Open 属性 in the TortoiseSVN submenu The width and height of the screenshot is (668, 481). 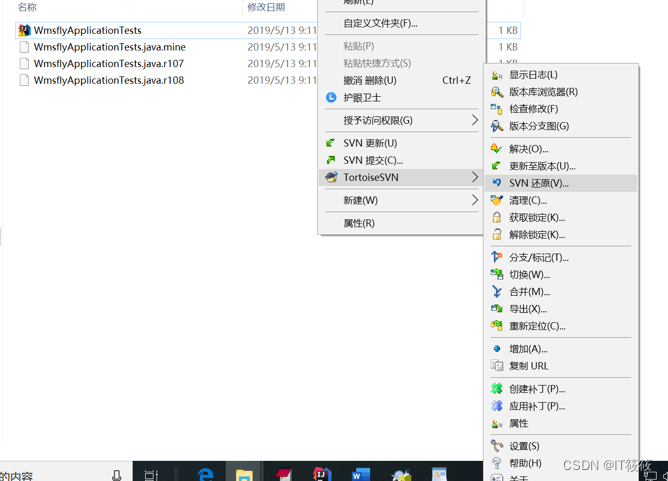coord(561,423)
